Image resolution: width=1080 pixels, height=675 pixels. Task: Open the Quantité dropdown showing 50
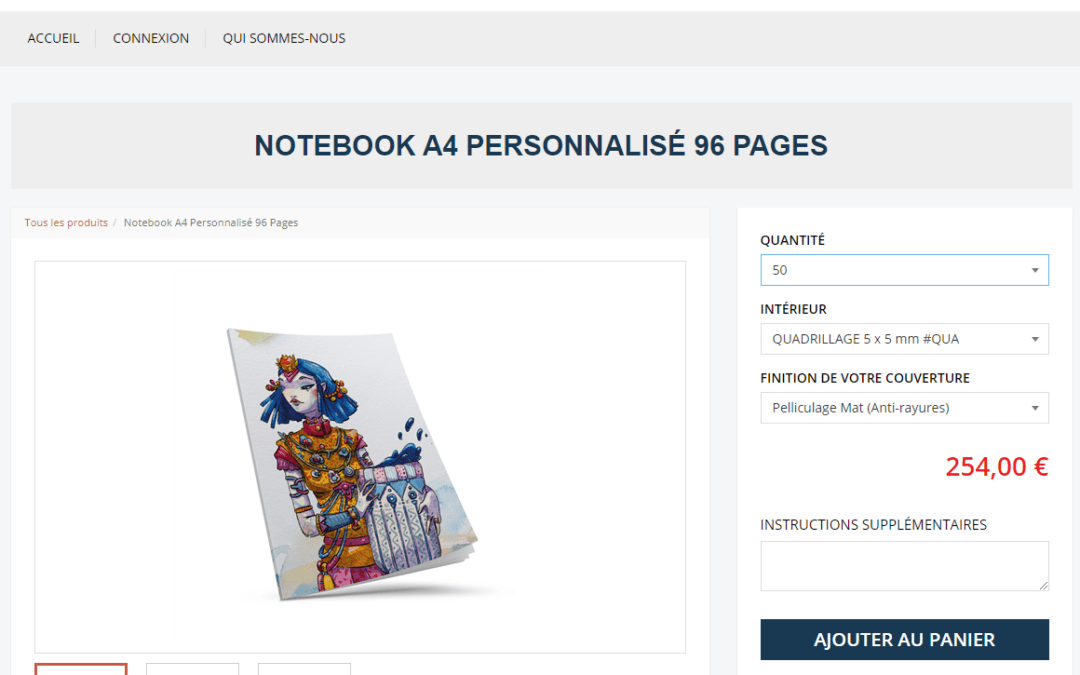click(904, 270)
